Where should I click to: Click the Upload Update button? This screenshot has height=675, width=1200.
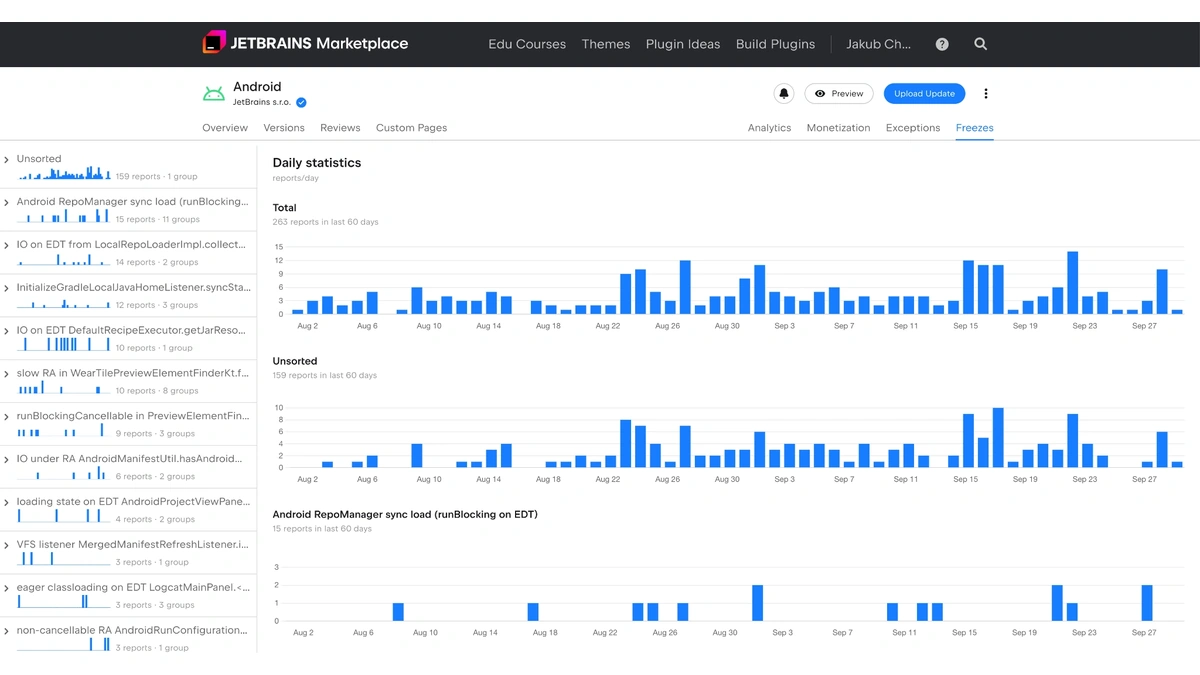point(924,94)
